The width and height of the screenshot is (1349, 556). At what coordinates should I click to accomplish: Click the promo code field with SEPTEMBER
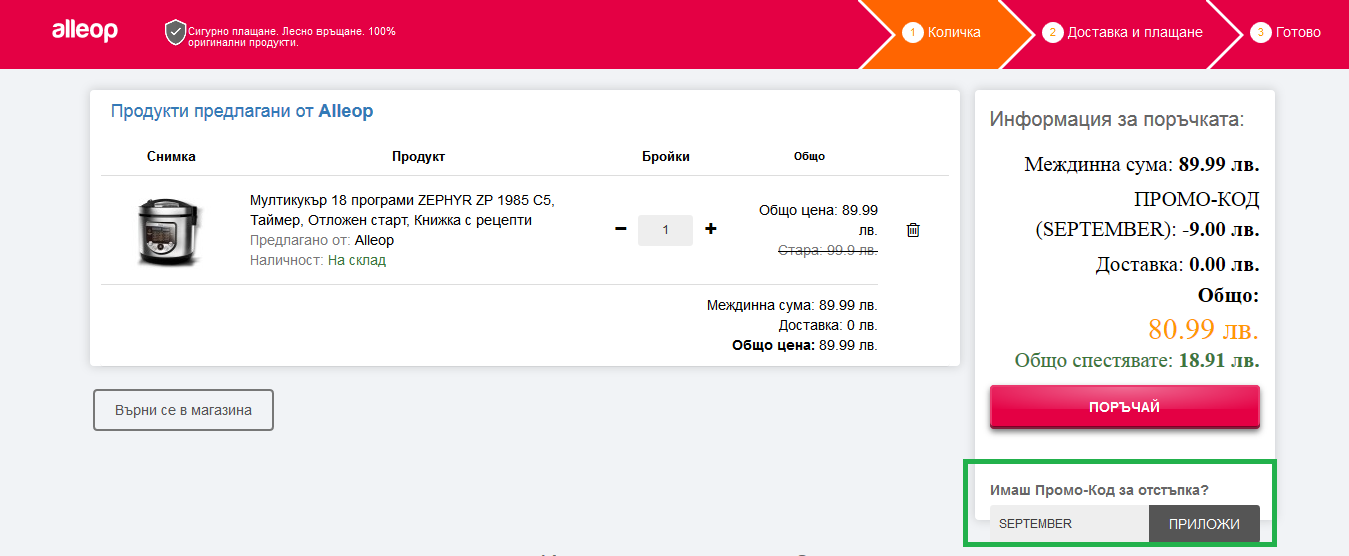(x=1068, y=524)
